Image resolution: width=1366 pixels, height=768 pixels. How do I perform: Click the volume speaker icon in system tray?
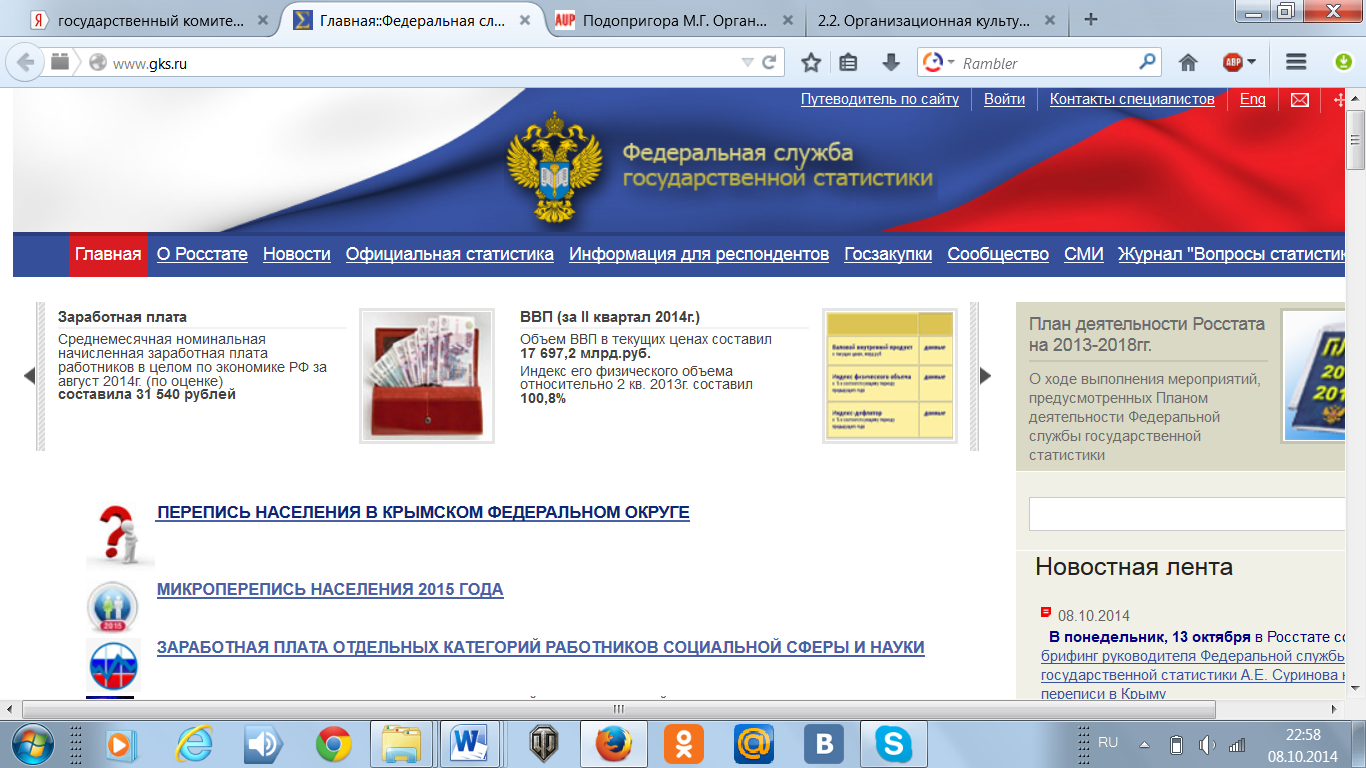(x=1207, y=744)
